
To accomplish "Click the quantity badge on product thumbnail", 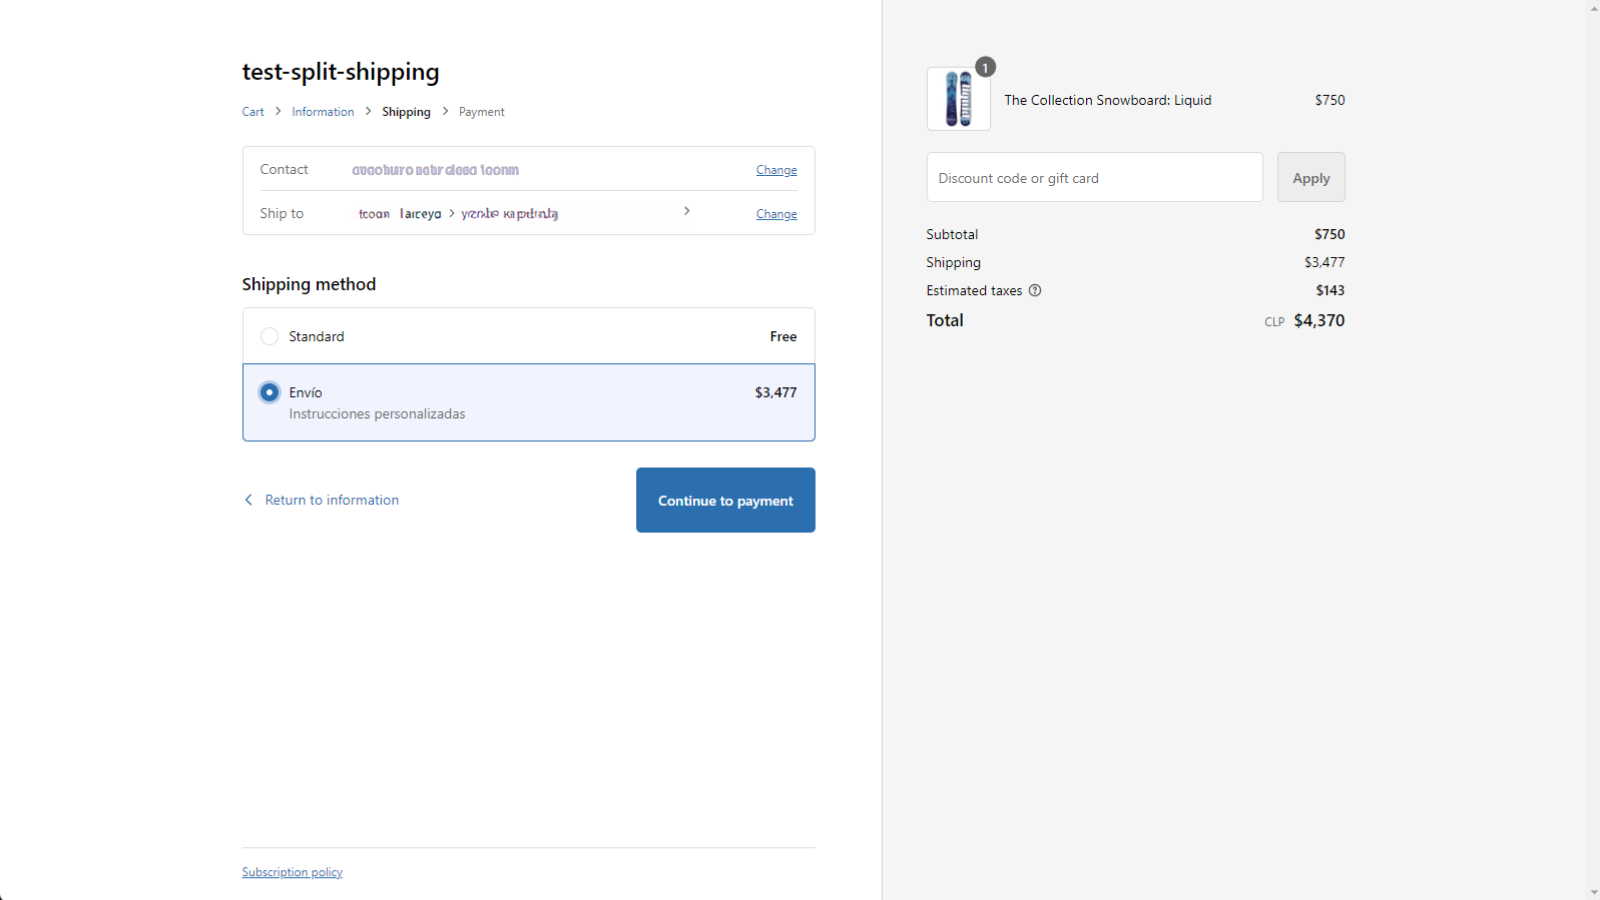I will click(985, 67).
